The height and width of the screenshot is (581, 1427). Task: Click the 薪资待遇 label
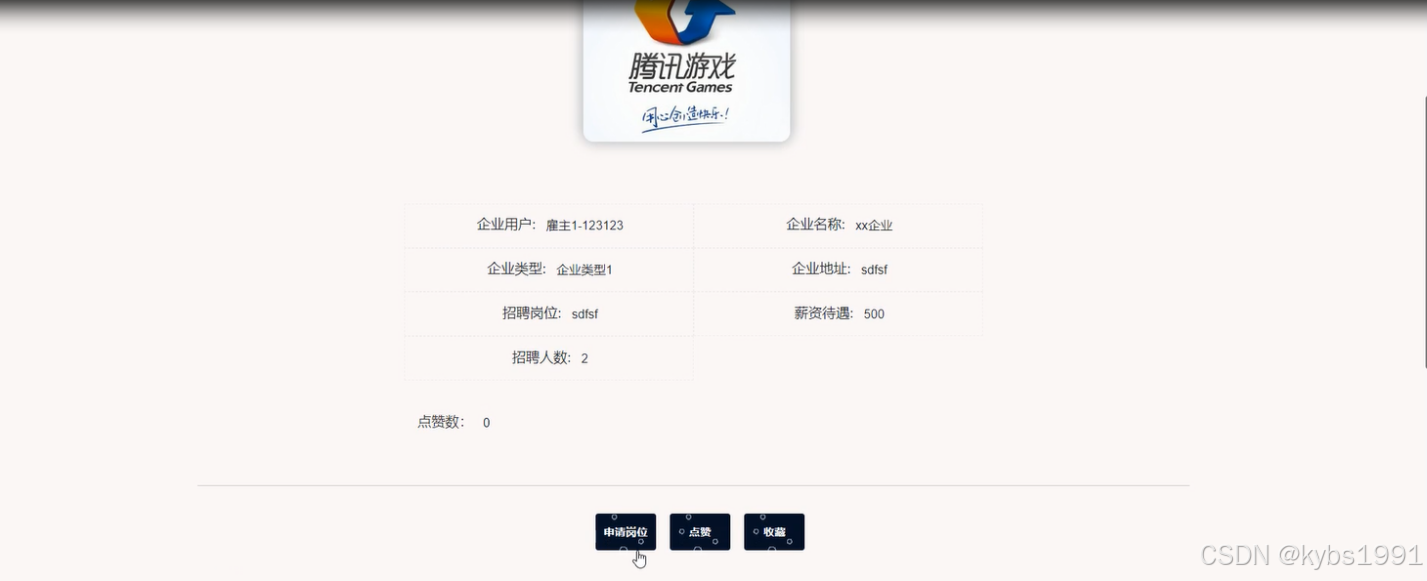(x=825, y=313)
